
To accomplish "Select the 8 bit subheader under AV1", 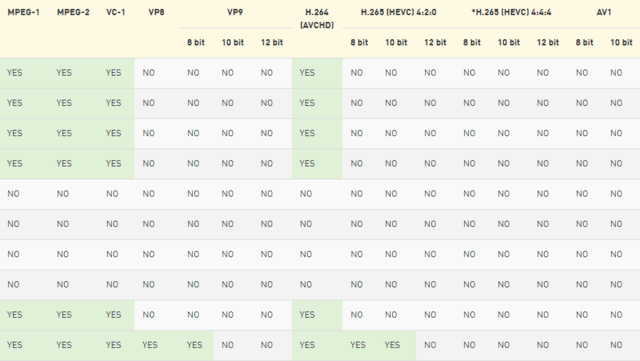I will (x=584, y=42).
